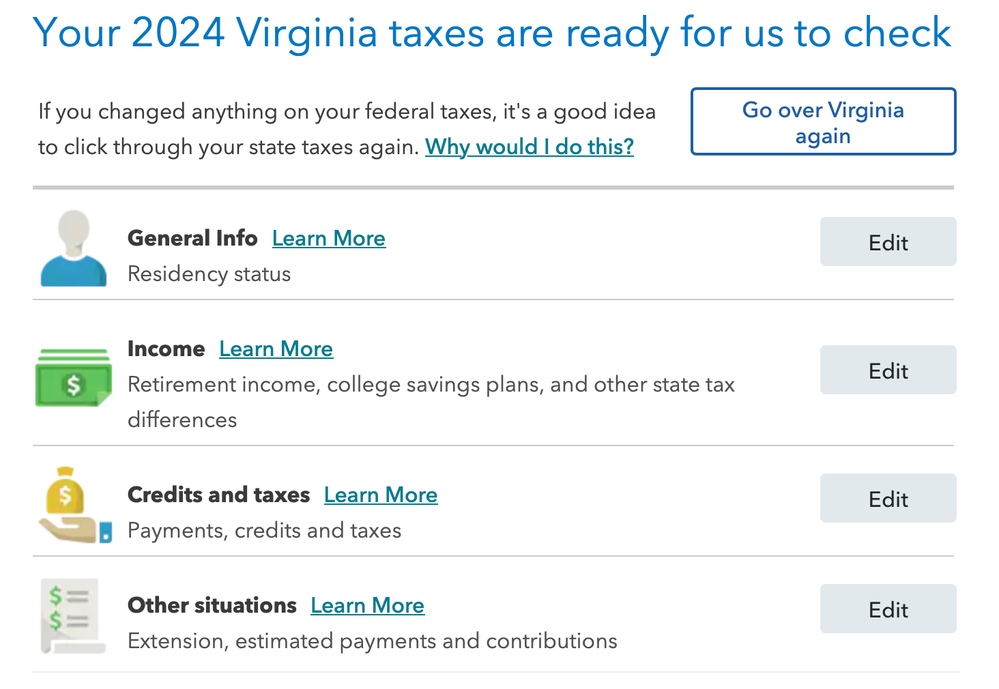Click the 2024 Virginia taxes page title
The image size is (999, 689).
coord(492,33)
